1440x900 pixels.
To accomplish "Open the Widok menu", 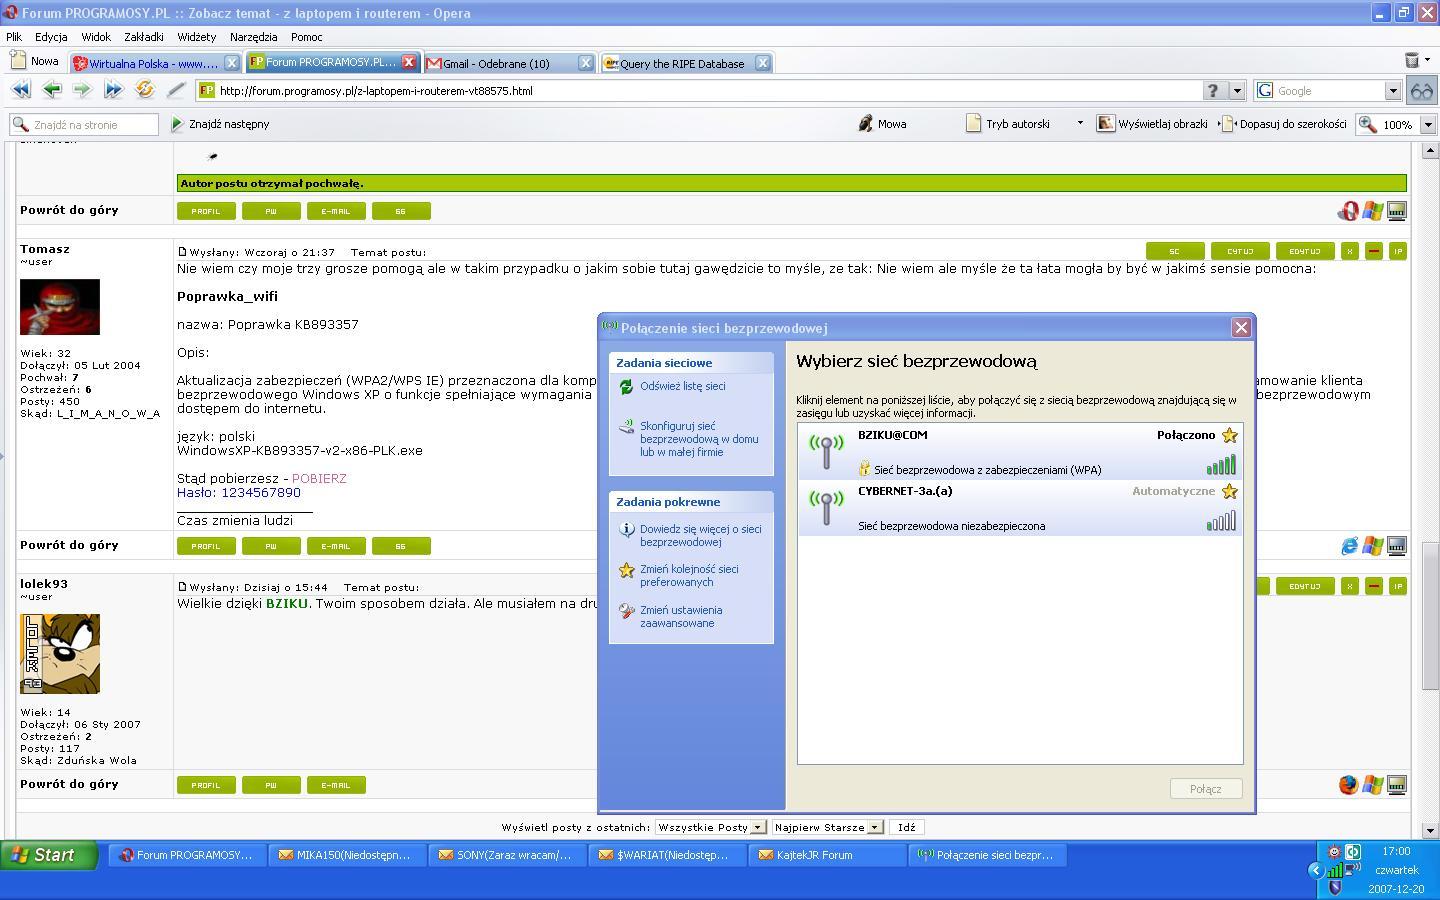I will coord(96,37).
